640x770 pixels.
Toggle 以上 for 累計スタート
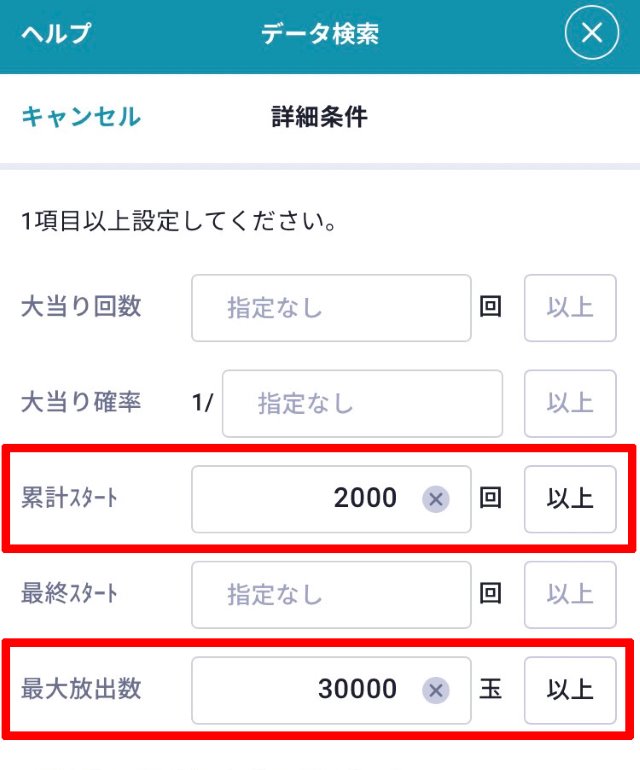[x=570, y=498]
